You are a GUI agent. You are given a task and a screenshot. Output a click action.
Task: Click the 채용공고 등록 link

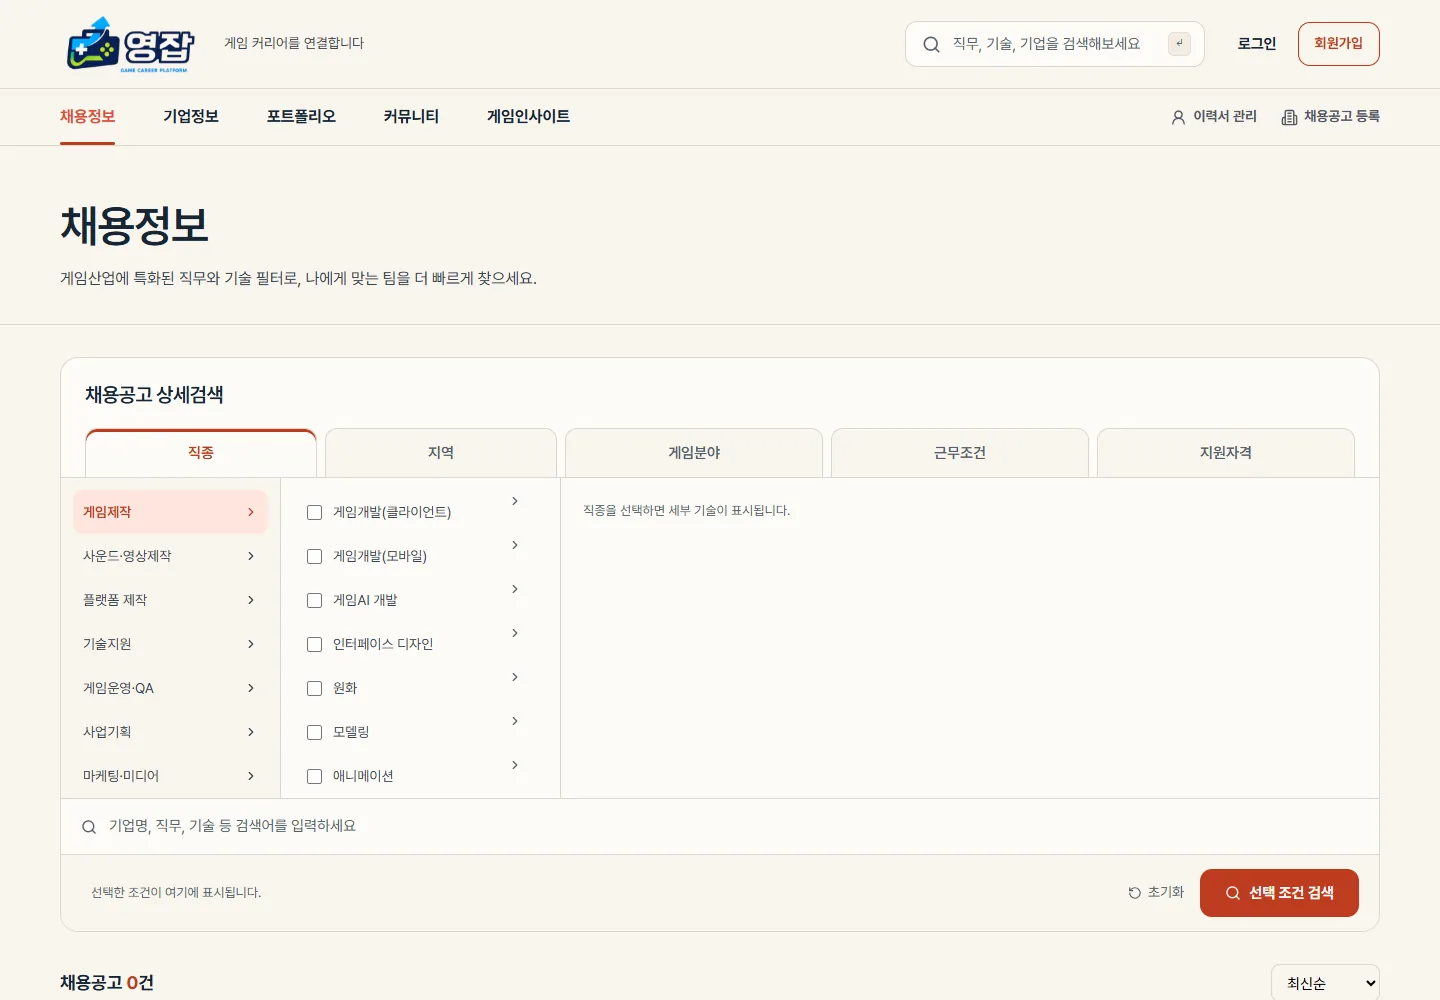[1331, 117]
